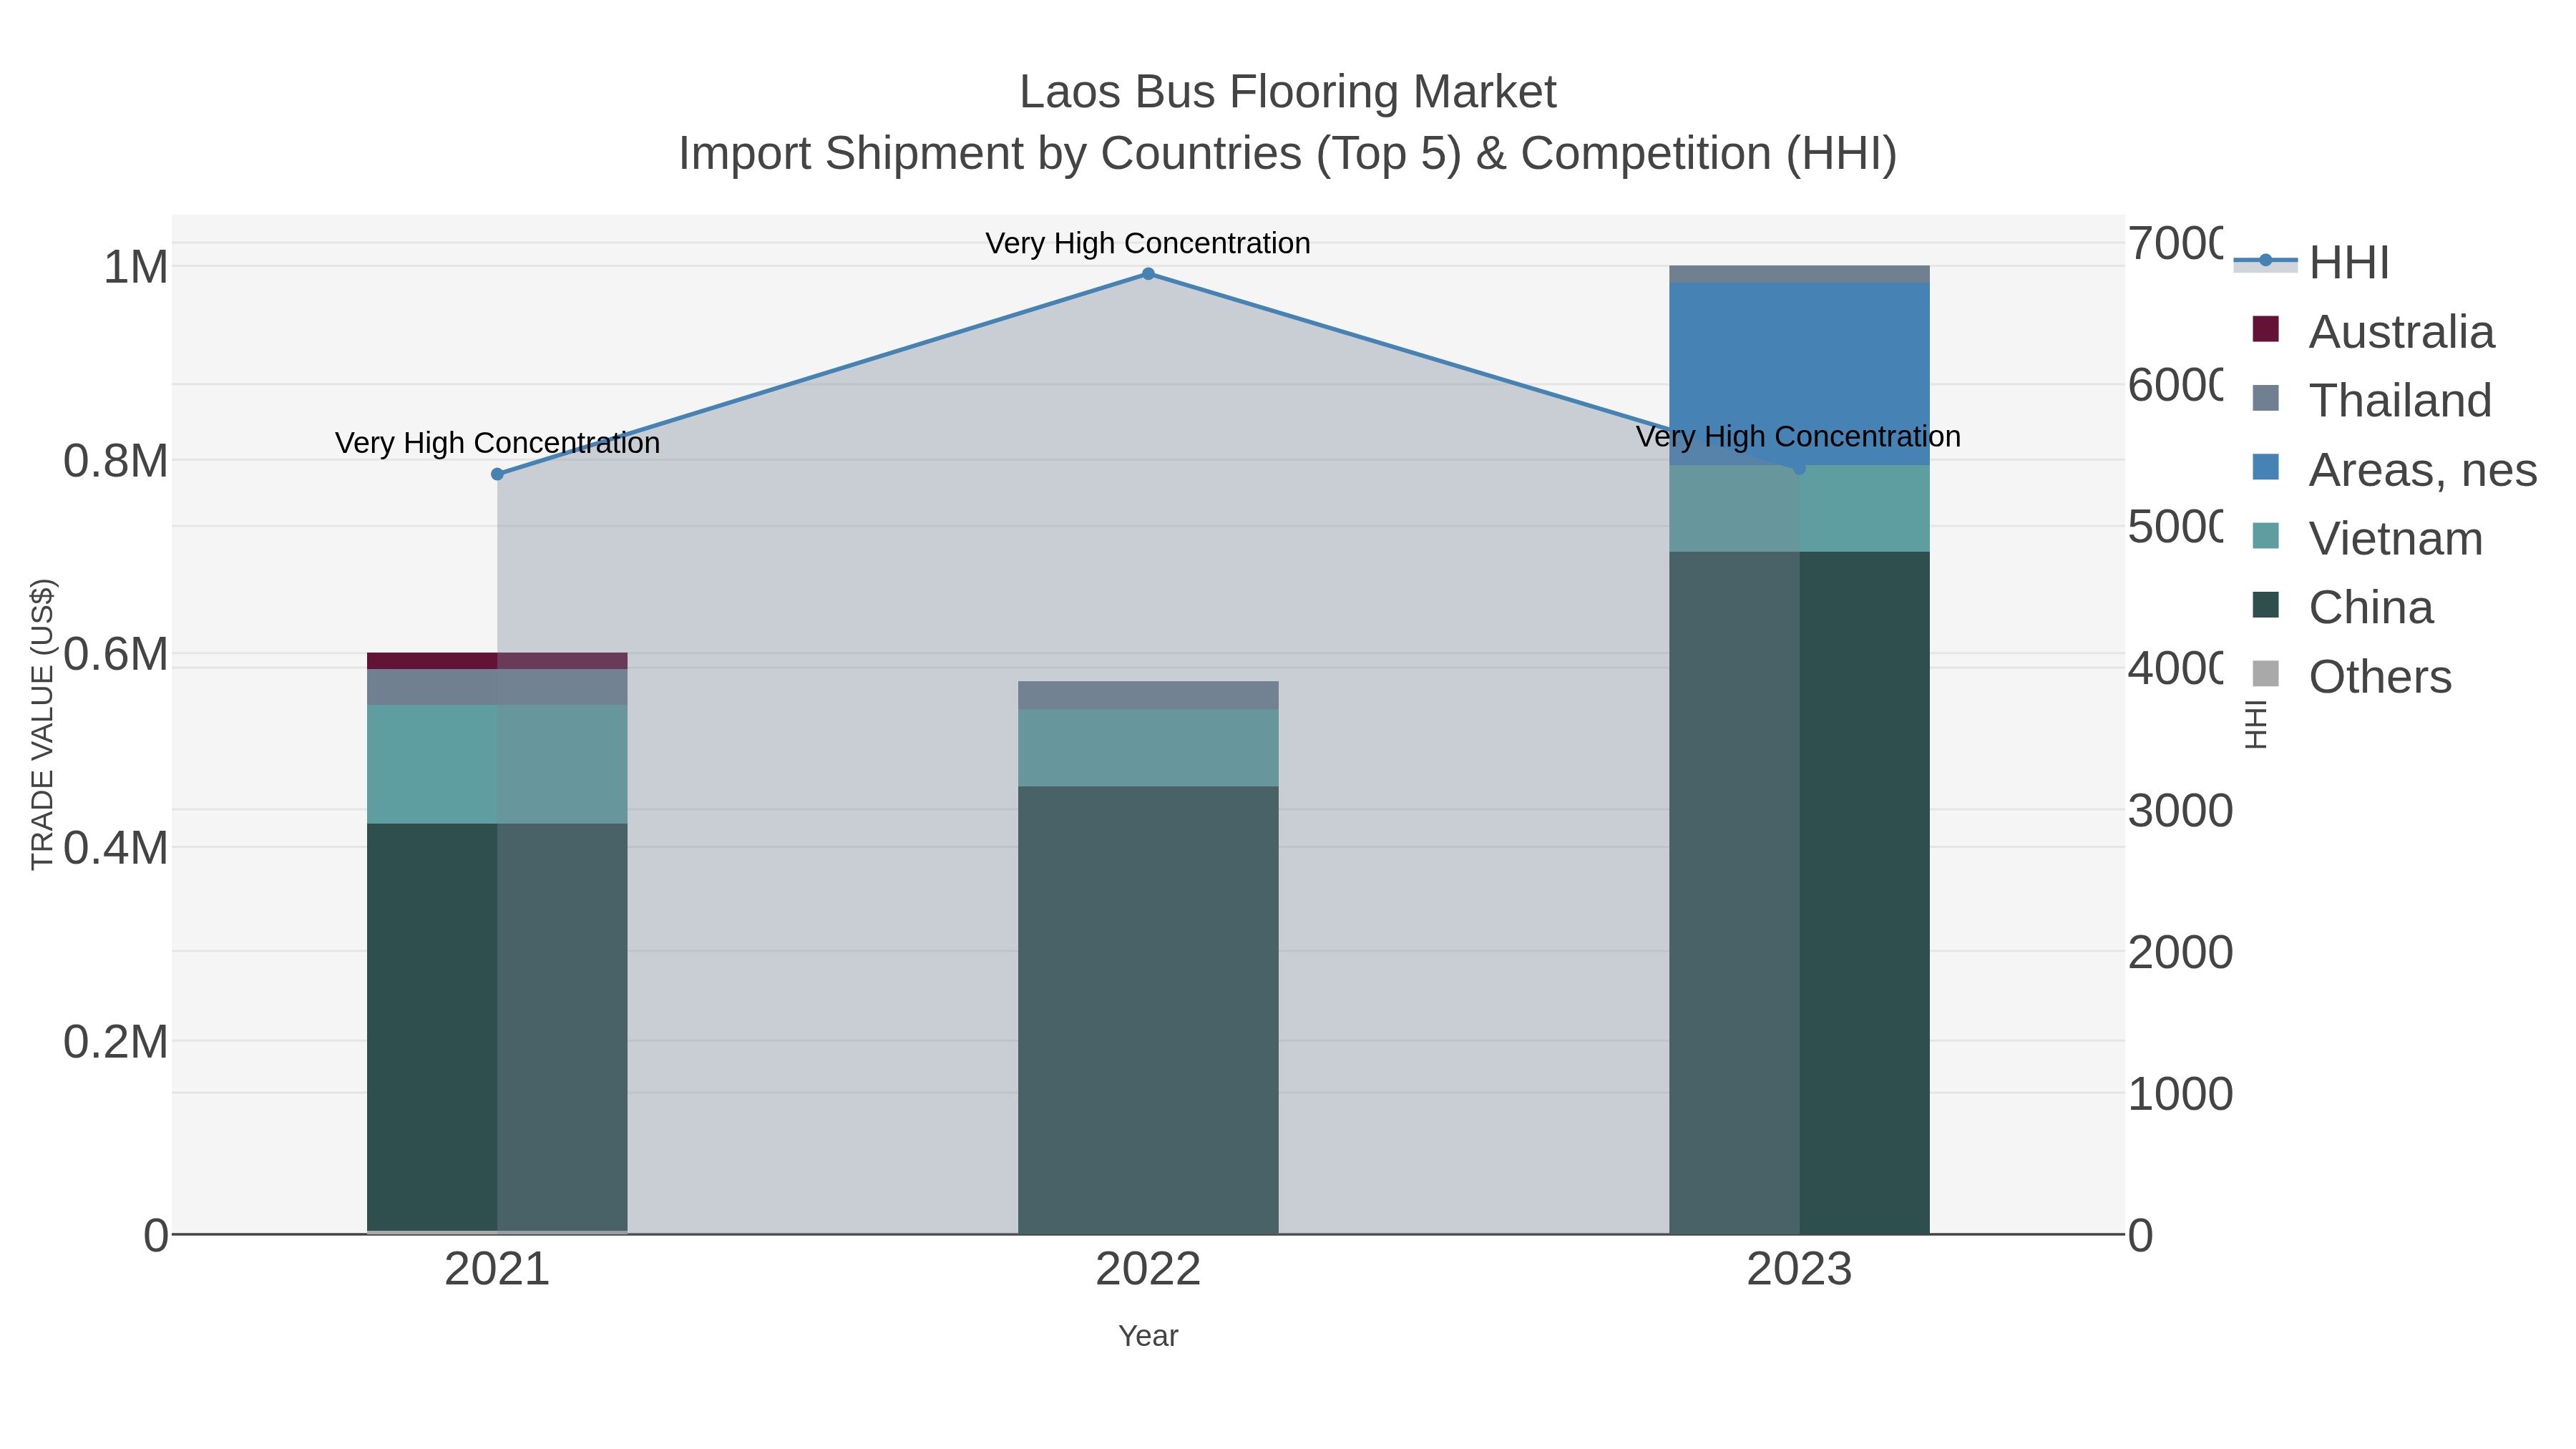Click the 2021 x-axis label
The image size is (2576, 1449).
pyautogui.click(x=497, y=1270)
